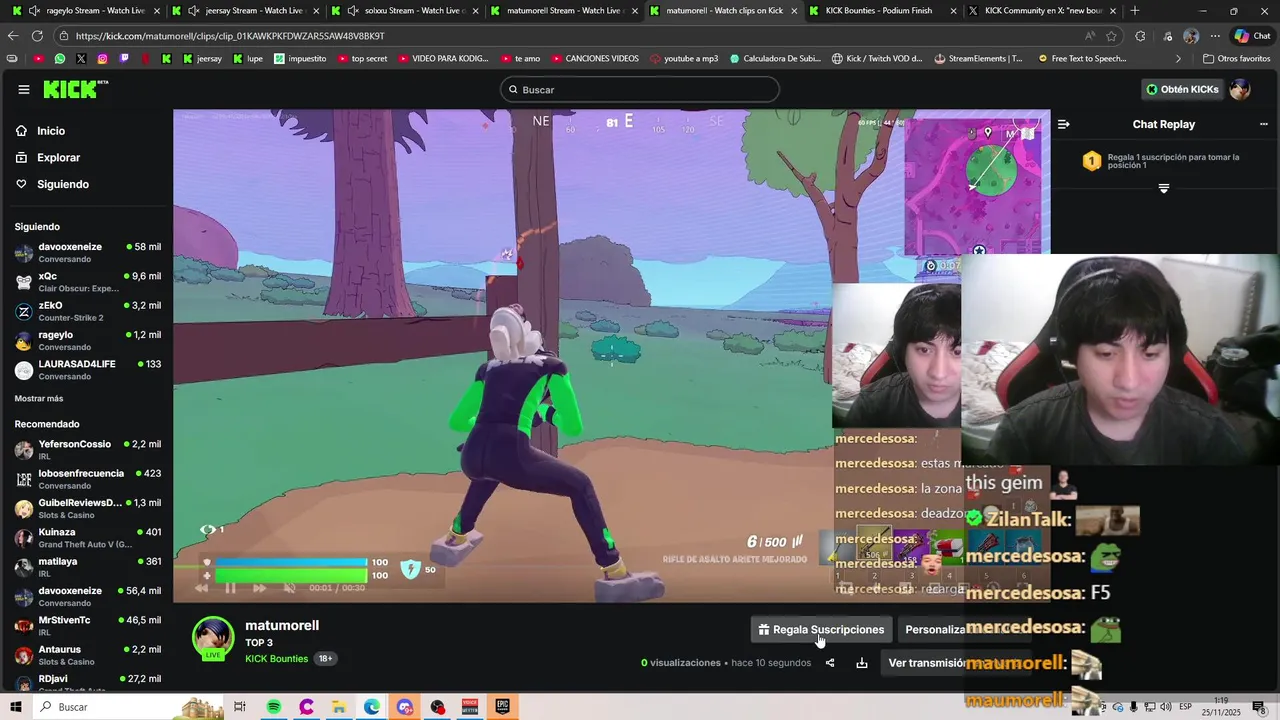Open RDjavi recommended channel
The height and width of the screenshot is (720, 1280).
coord(87,683)
